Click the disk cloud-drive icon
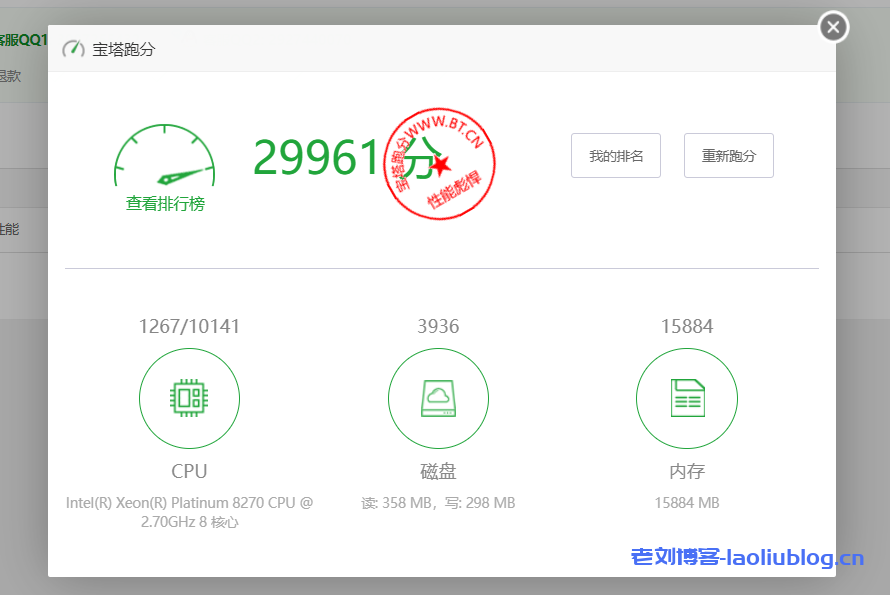Viewport: 890px width, 595px height. 438,398
